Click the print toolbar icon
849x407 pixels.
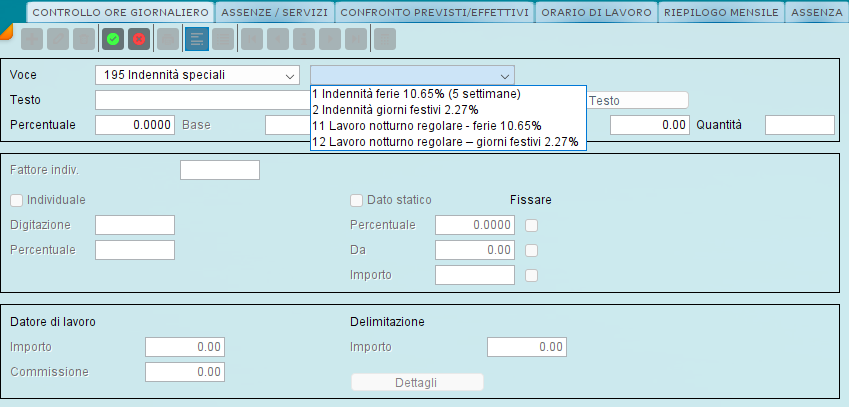point(168,40)
